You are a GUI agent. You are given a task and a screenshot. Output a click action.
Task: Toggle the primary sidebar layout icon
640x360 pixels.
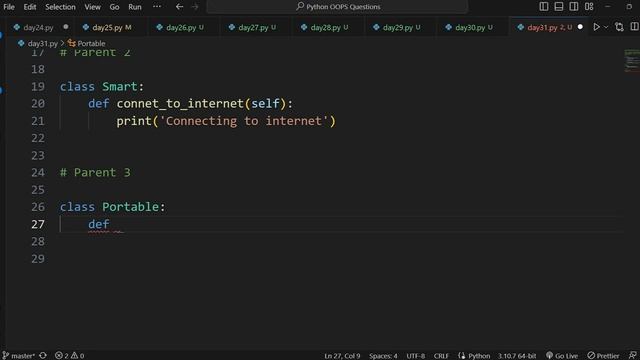coord(544,7)
